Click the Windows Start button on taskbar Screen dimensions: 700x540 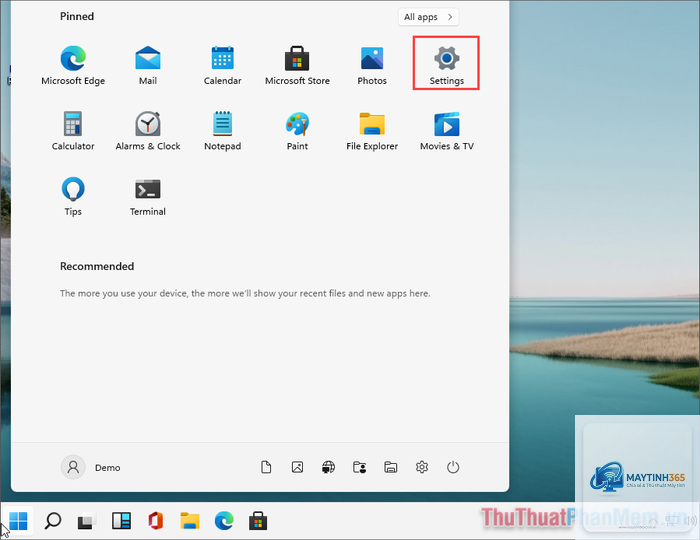click(x=18, y=521)
